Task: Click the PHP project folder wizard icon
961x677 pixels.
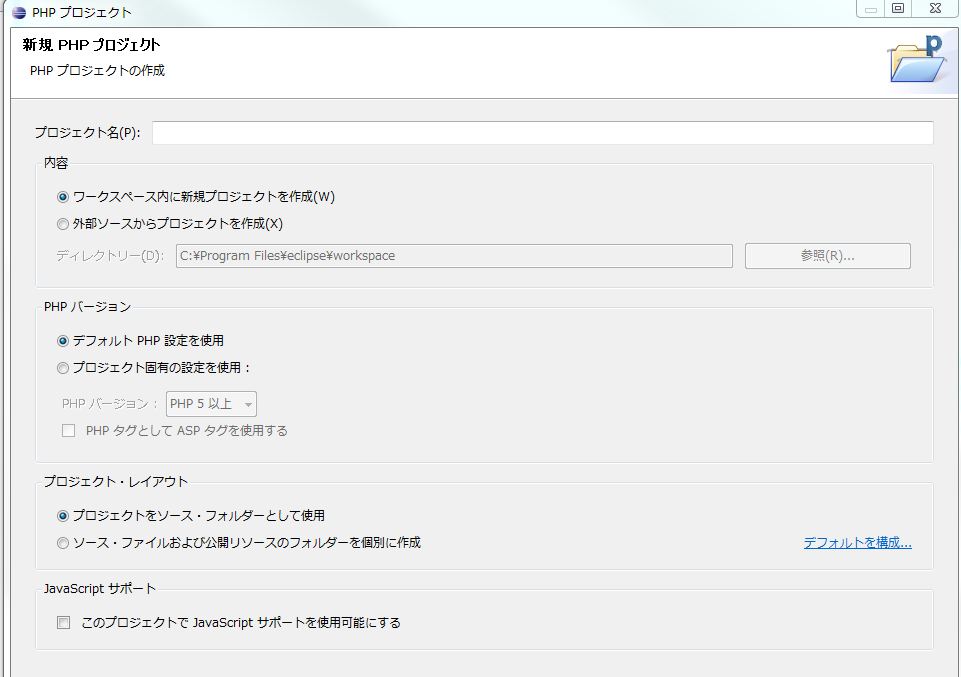Action: pos(917,60)
